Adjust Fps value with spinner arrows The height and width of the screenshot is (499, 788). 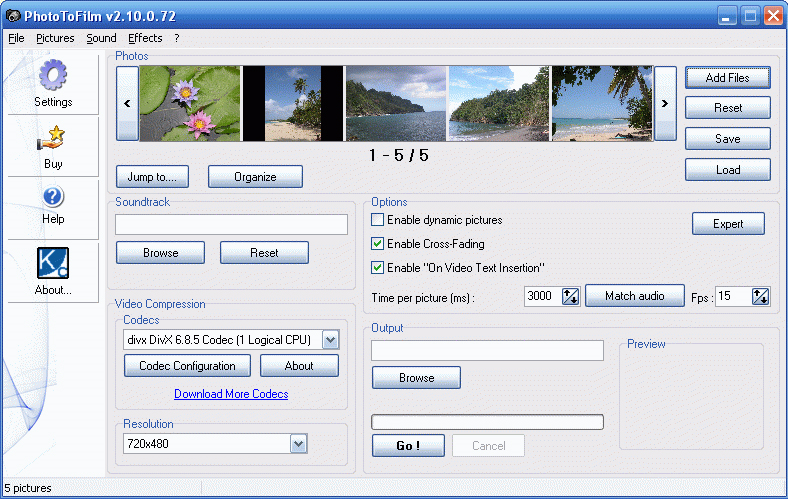[x=760, y=296]
